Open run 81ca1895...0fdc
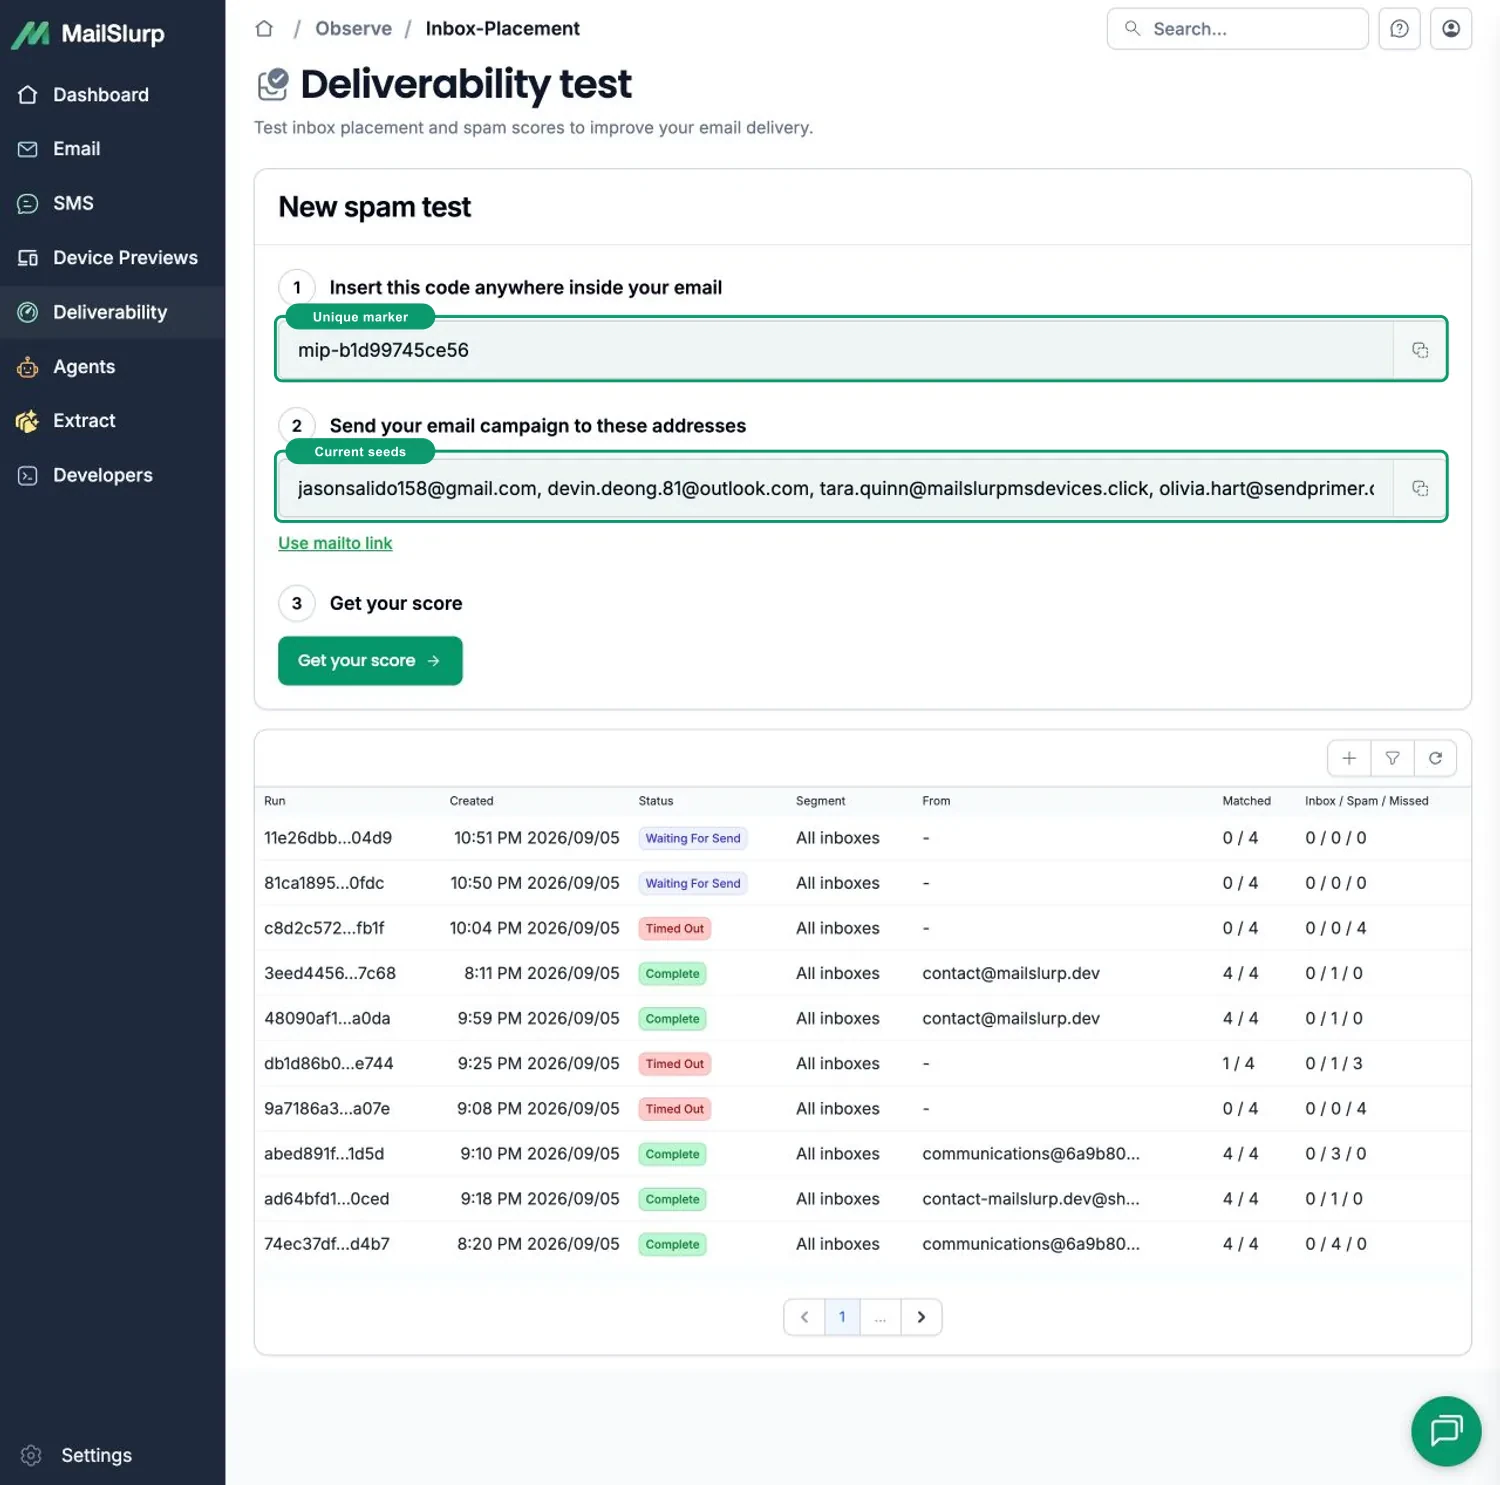This screenshot has width=1500, height=1485. pyautogui.click(x=324, y=883)
